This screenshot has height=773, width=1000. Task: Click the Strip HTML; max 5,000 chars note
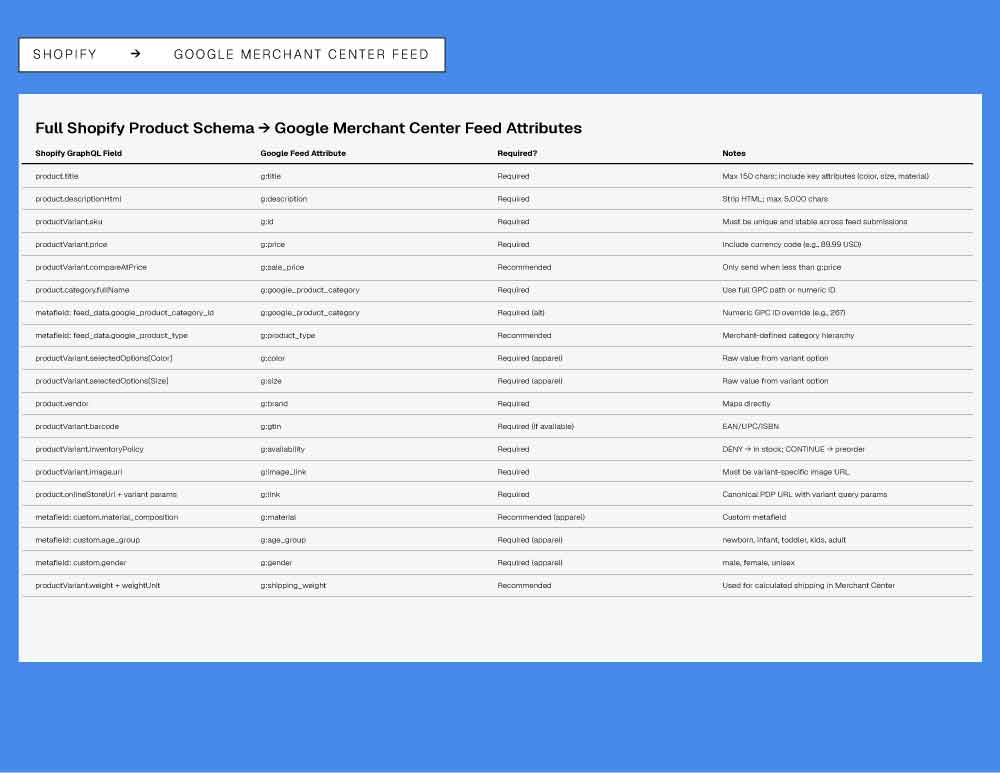click(775, 199)
